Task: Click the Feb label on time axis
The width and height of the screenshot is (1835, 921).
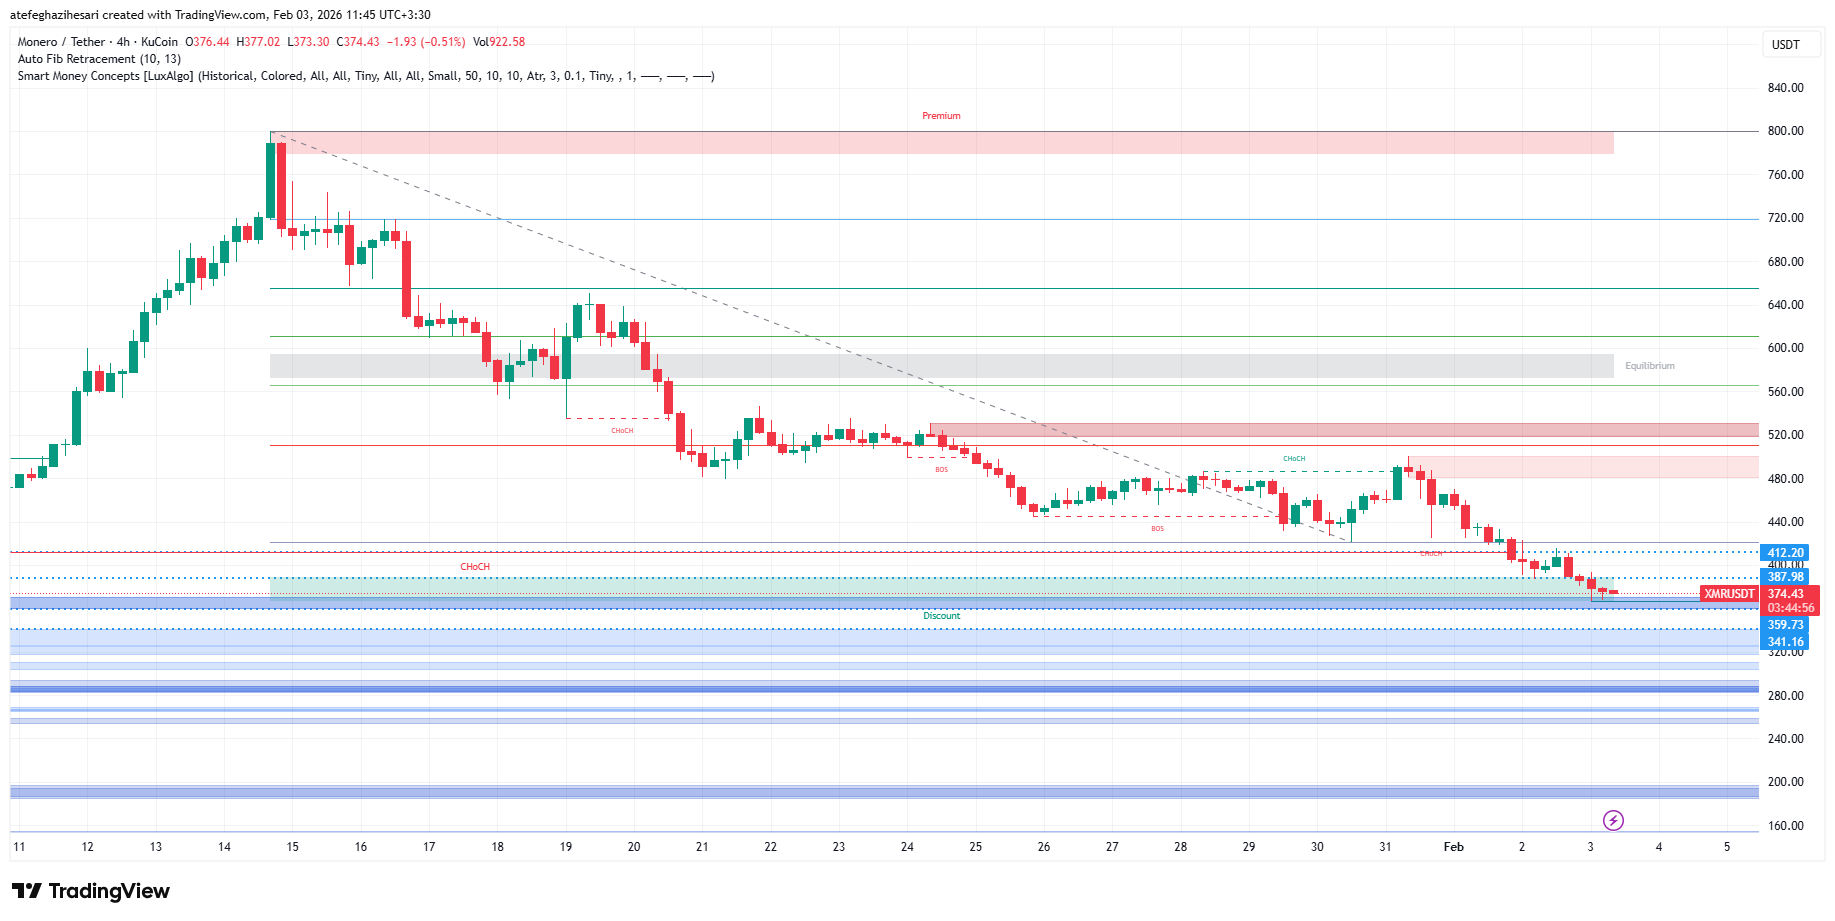Action: point(1453,847)
